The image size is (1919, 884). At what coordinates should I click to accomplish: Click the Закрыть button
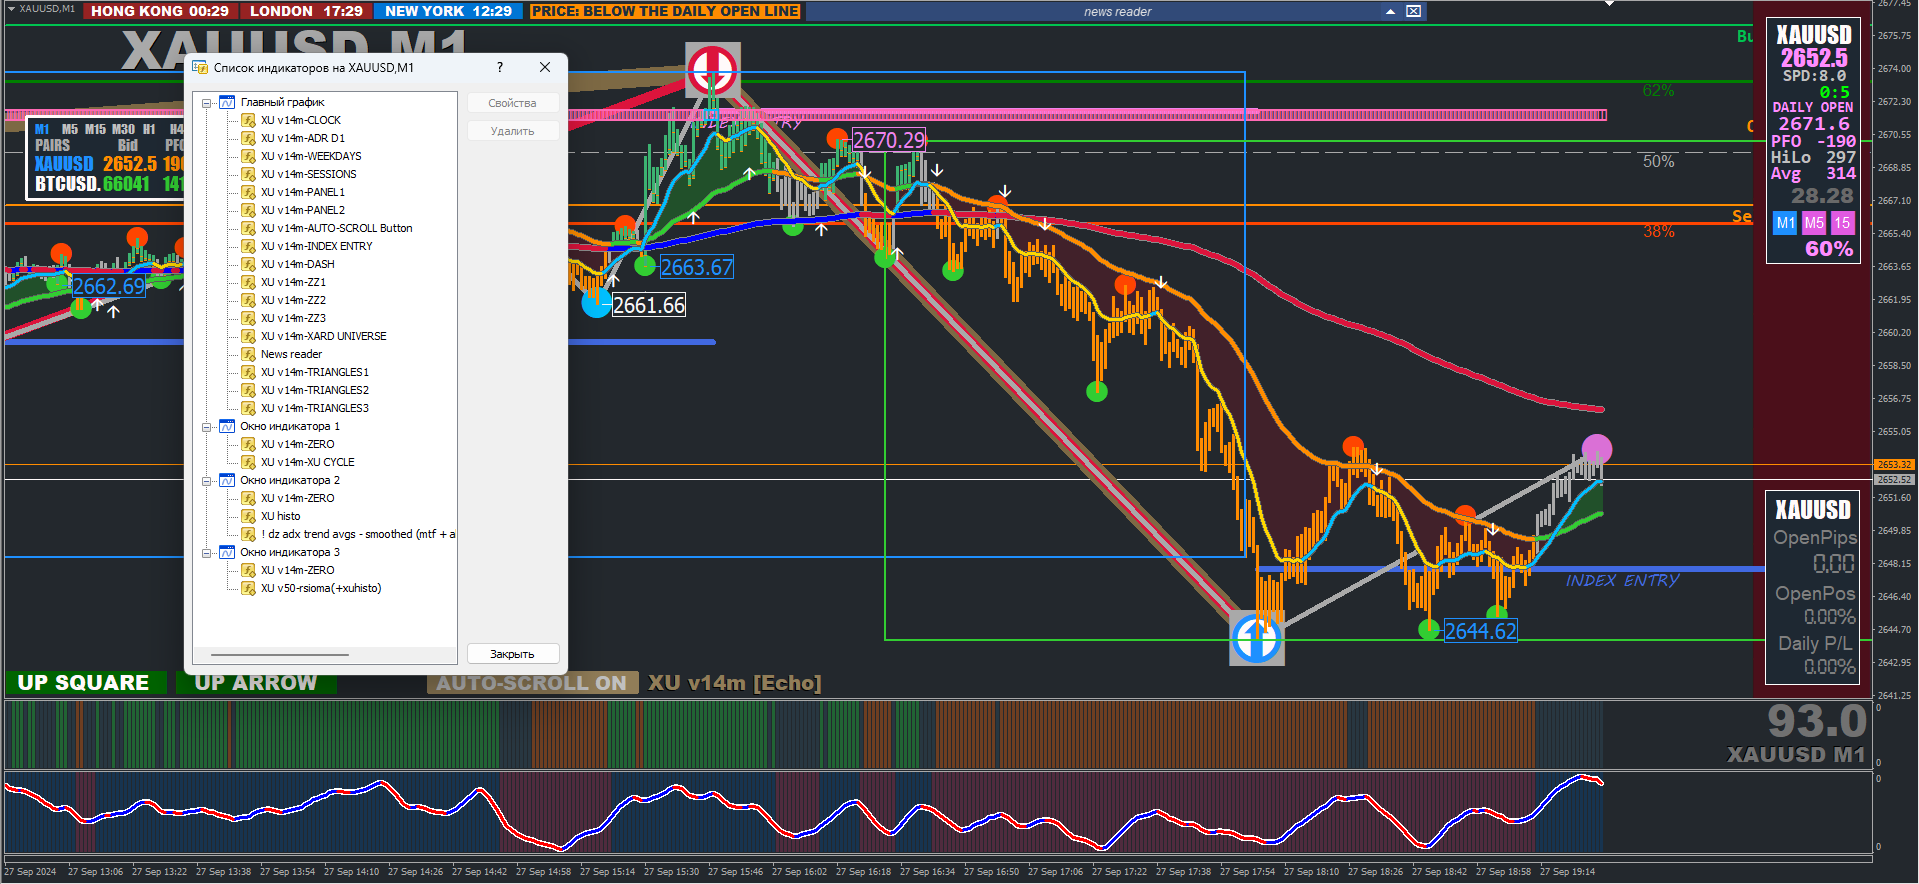512,654
